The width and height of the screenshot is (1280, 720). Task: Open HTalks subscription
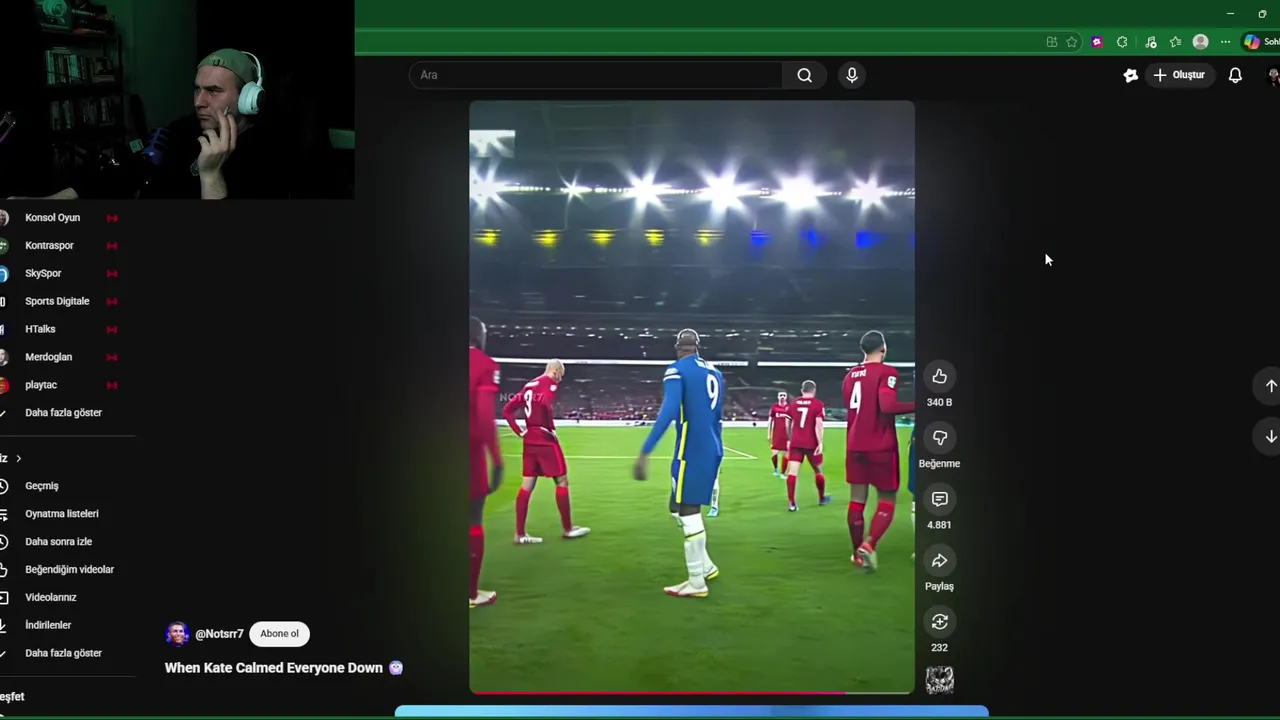[x=40, y=329]
